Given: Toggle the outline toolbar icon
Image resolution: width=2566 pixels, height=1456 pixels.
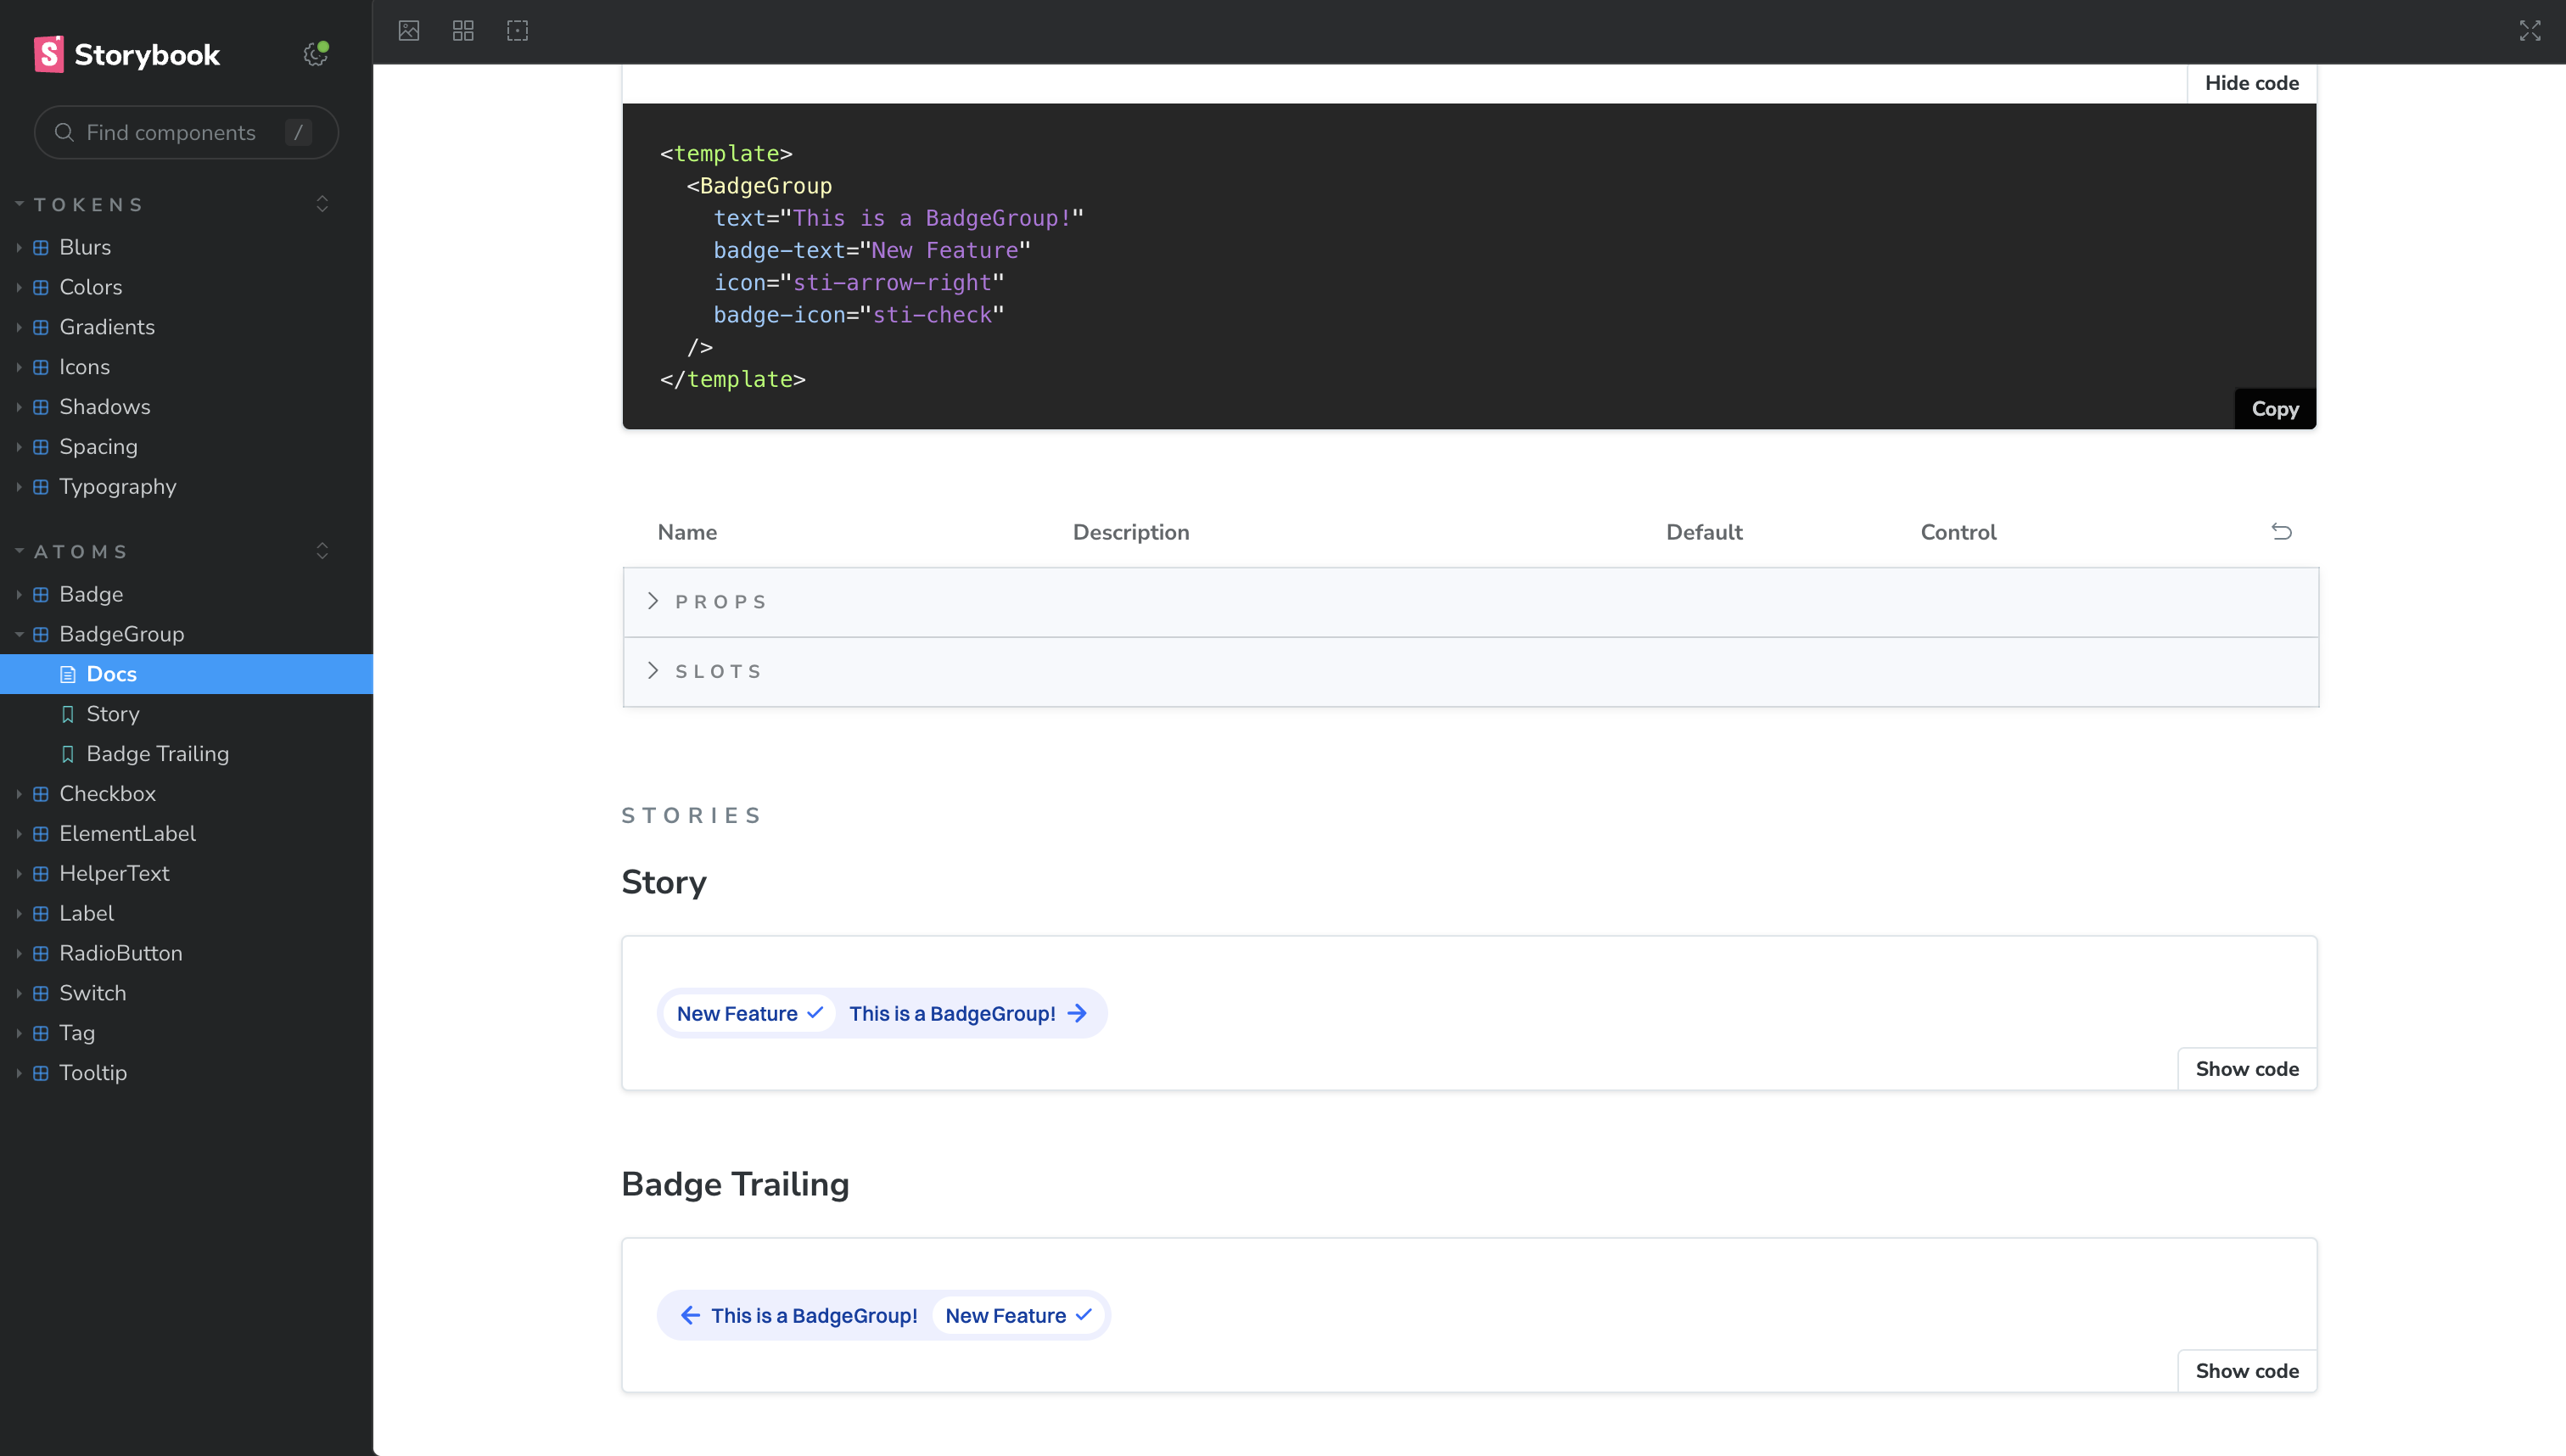Looking at the screenshot, I should [x=517, y=31].
